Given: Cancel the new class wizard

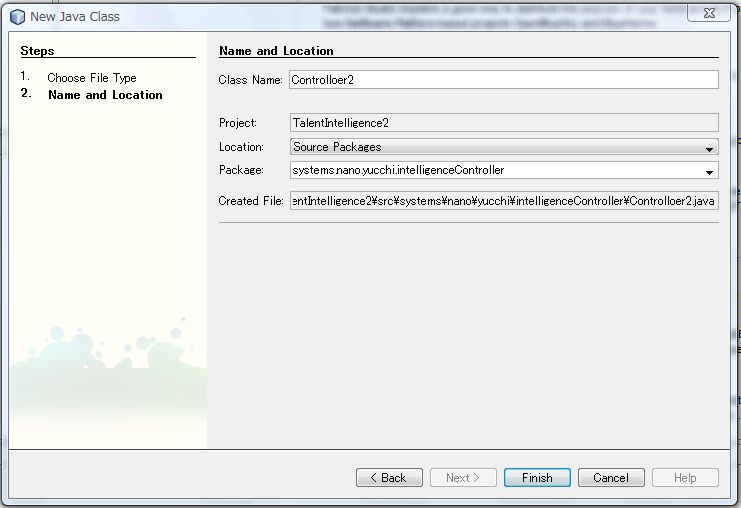Looking at the screenshot, I should [611, 478].
